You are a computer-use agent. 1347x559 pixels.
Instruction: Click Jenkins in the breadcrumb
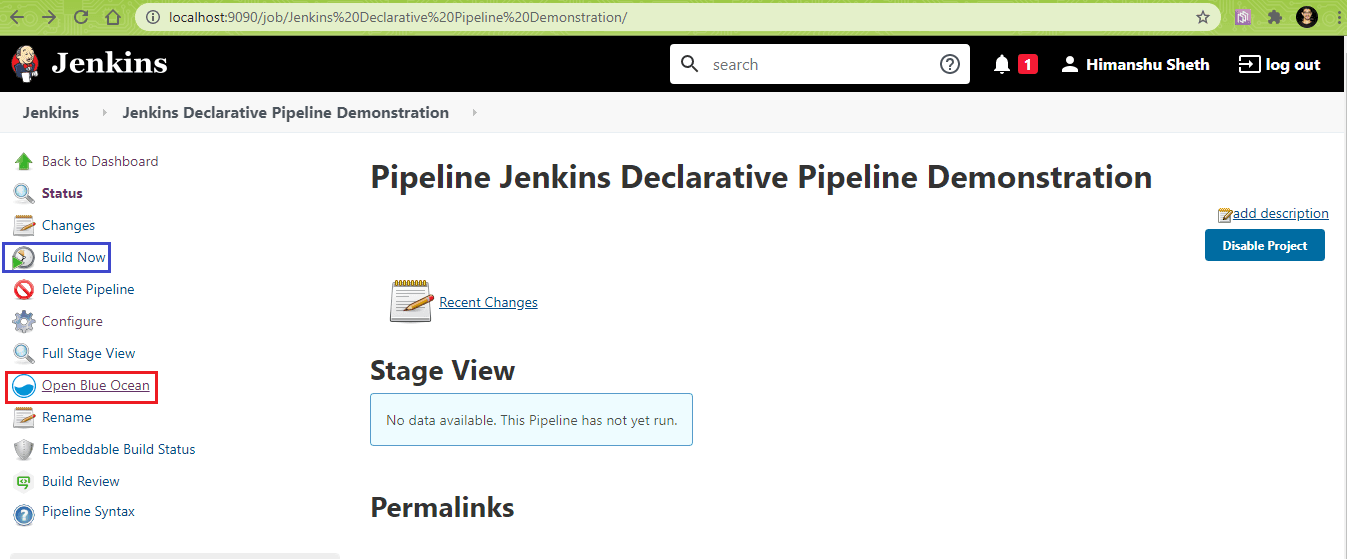51,113
